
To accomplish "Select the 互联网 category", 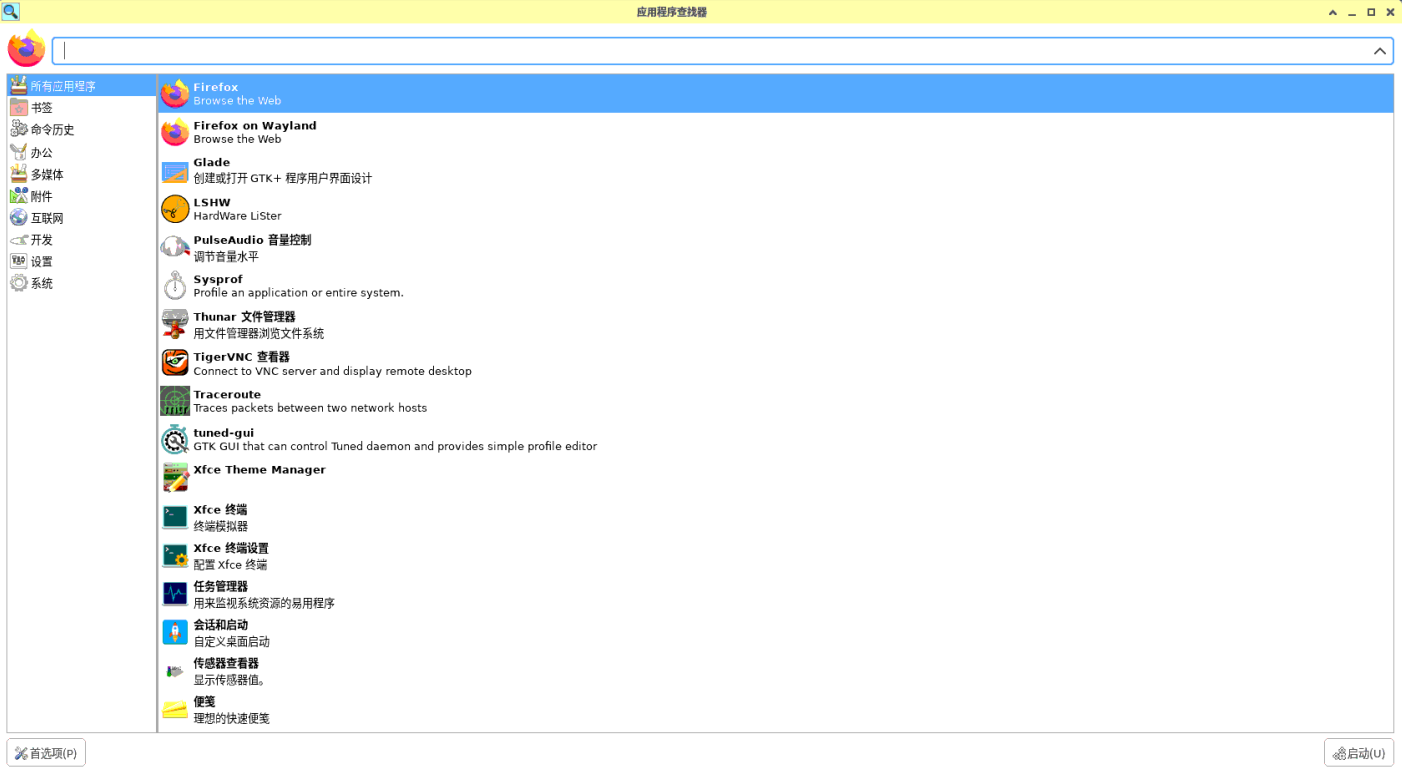I will click(46, 218).
